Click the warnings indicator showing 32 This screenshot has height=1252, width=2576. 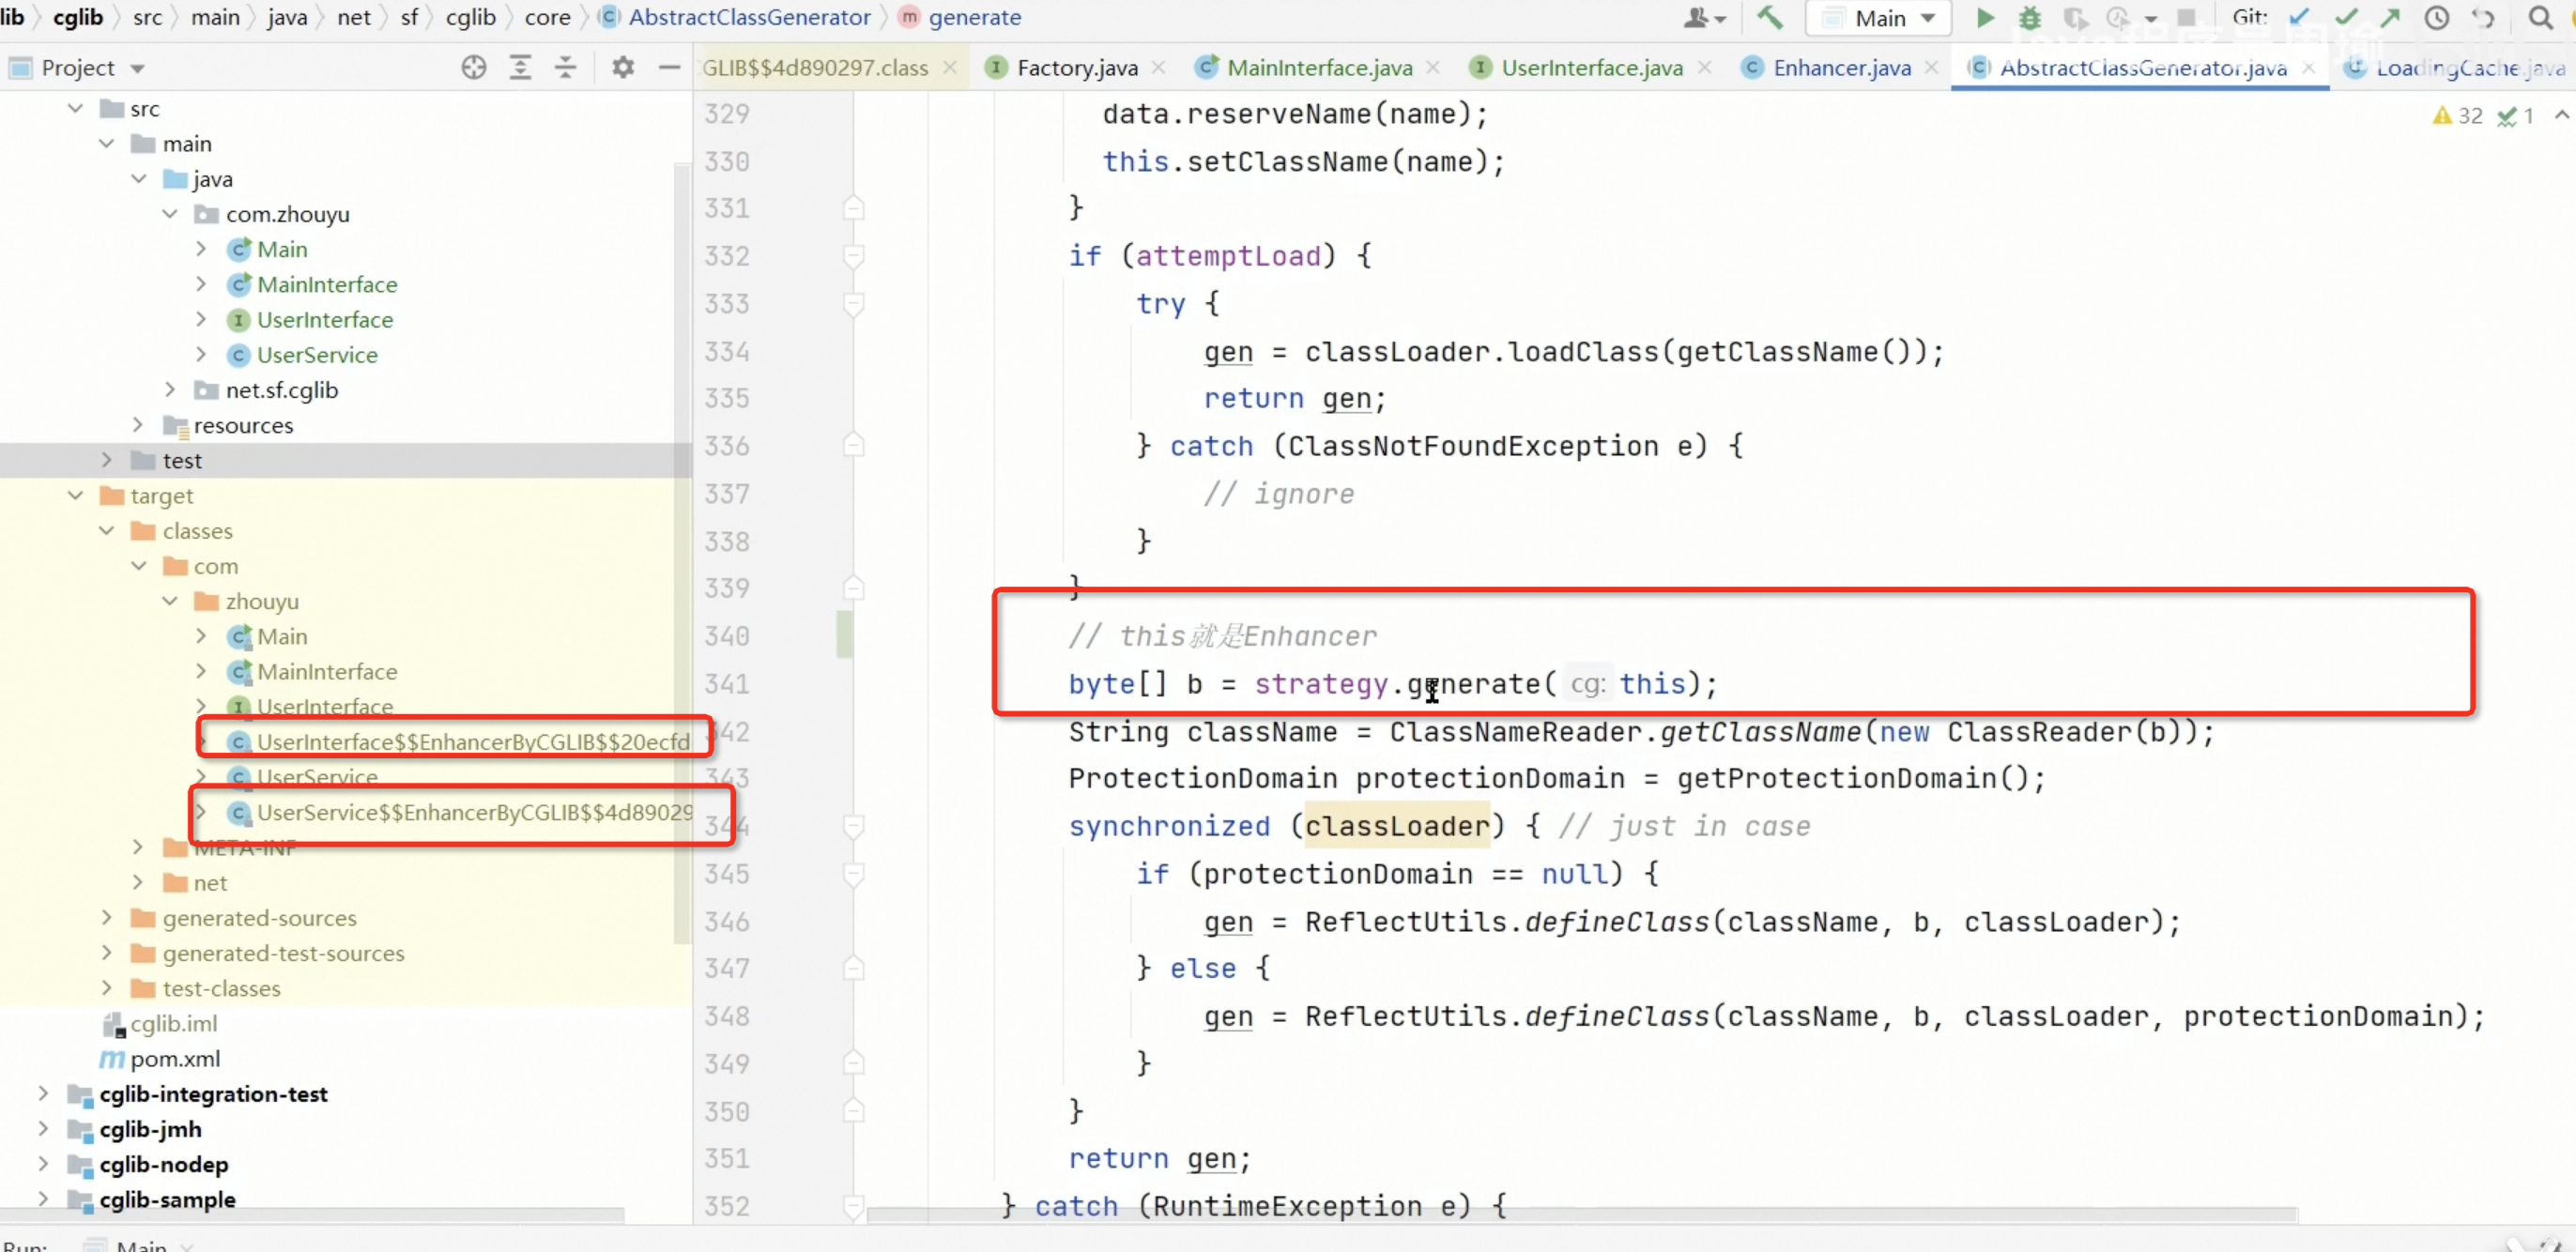pyautogui.click(x=2458, y=116)
